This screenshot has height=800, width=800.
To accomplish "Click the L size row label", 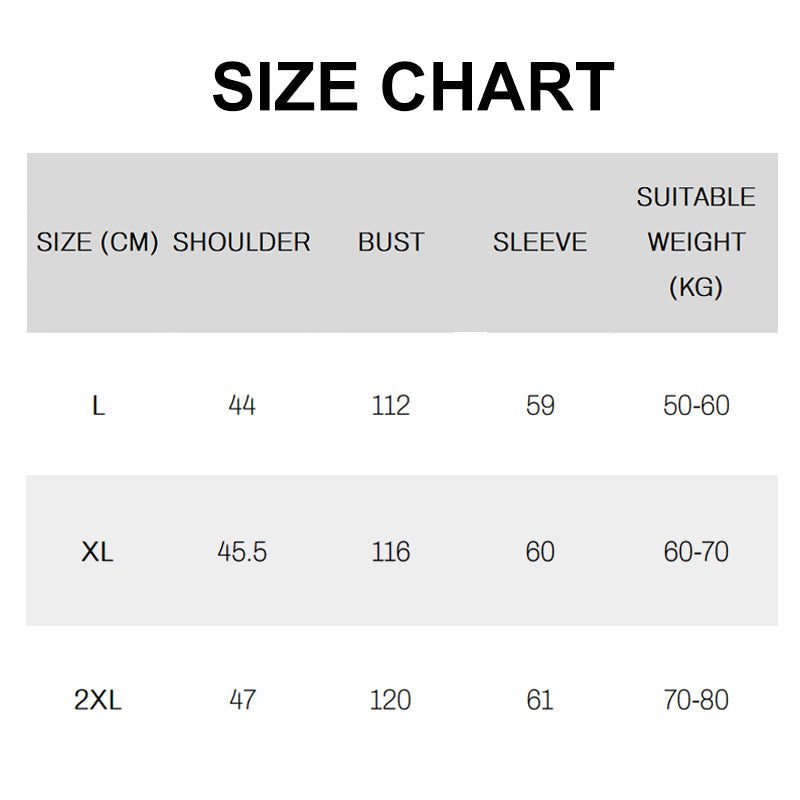I will coord(98,405).
